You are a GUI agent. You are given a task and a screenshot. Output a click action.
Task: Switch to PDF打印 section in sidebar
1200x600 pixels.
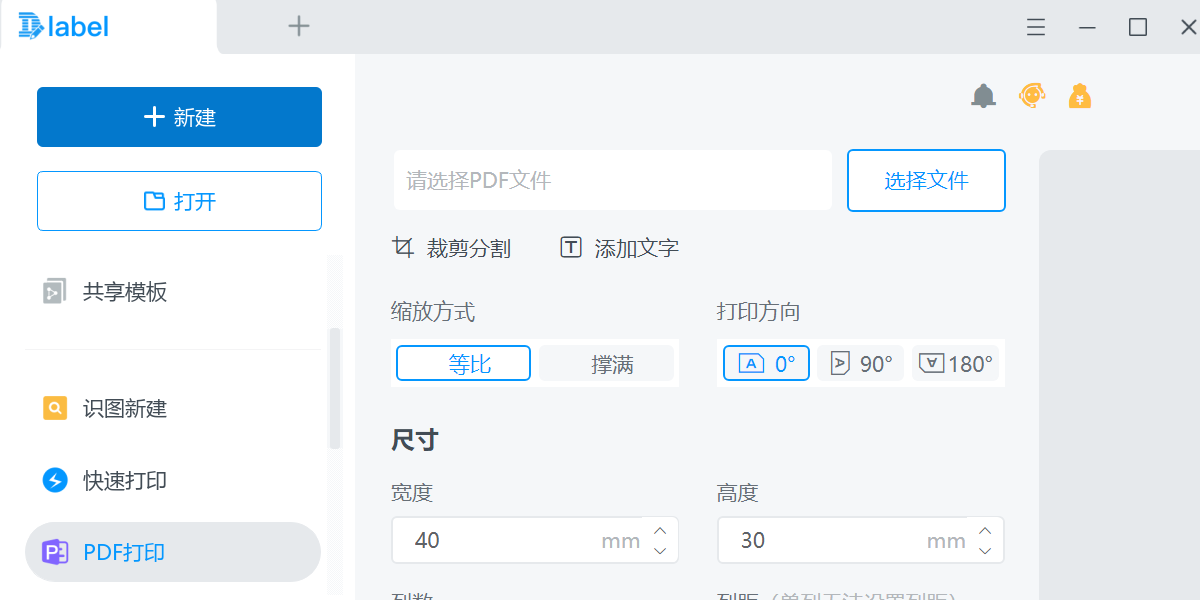pyautogui.click(x=120, y=551)
